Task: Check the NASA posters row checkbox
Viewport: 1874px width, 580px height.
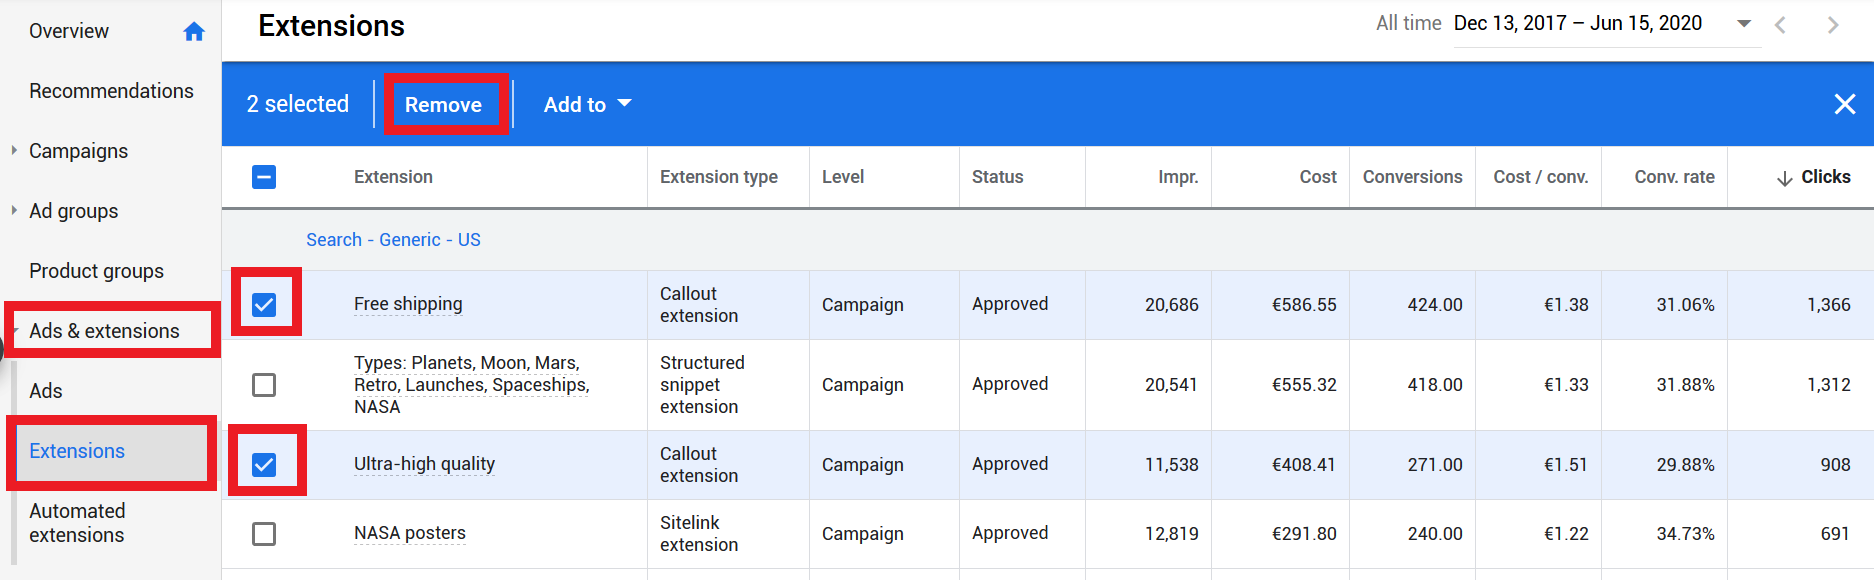Action: pyautogui.click(x=264, y=534)
